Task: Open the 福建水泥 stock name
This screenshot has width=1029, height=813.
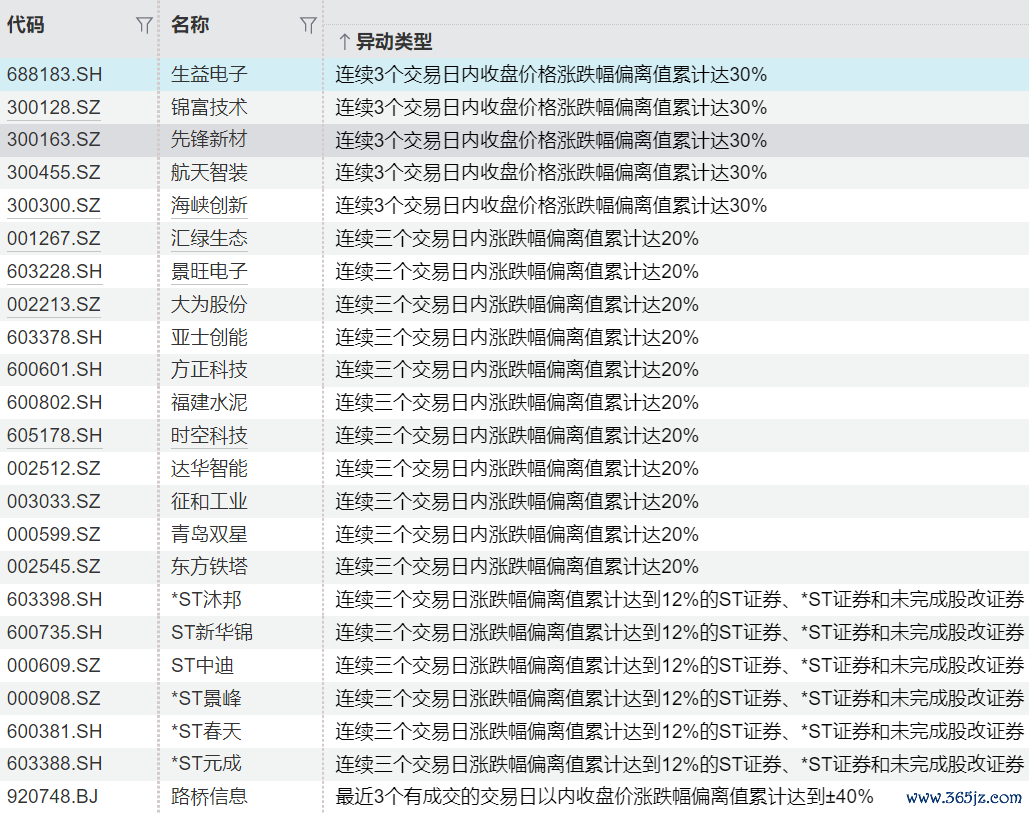Action: click(209, 403)
